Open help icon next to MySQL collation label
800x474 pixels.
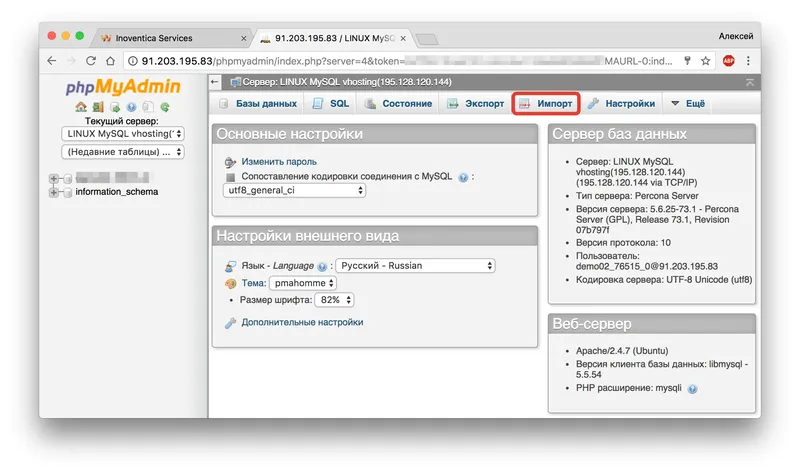(x=463, y=178)
